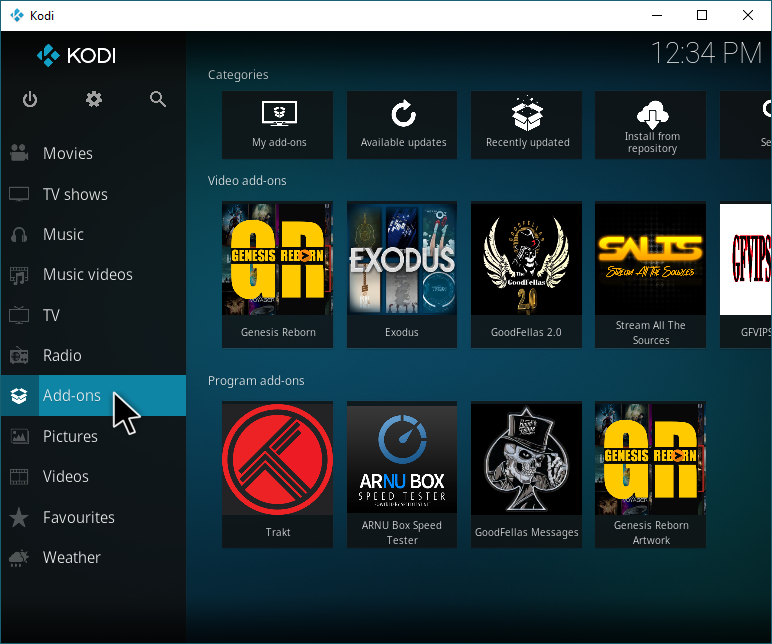Viewport: 772px width, 644px height.
Task: Launch ARNU Box Speed Tester
Action: (402, 474)
